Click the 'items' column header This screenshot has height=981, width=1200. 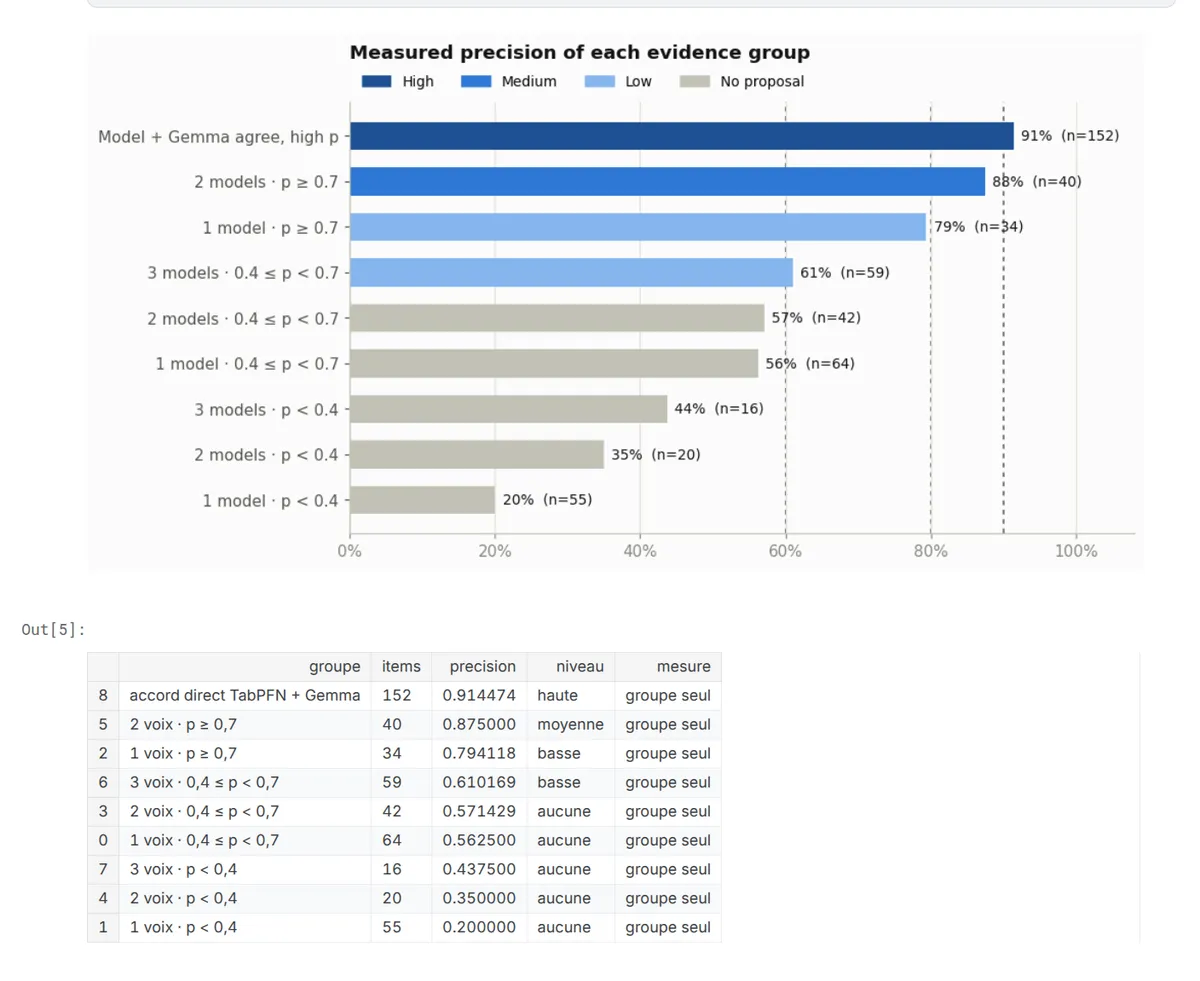click(401, 667)
